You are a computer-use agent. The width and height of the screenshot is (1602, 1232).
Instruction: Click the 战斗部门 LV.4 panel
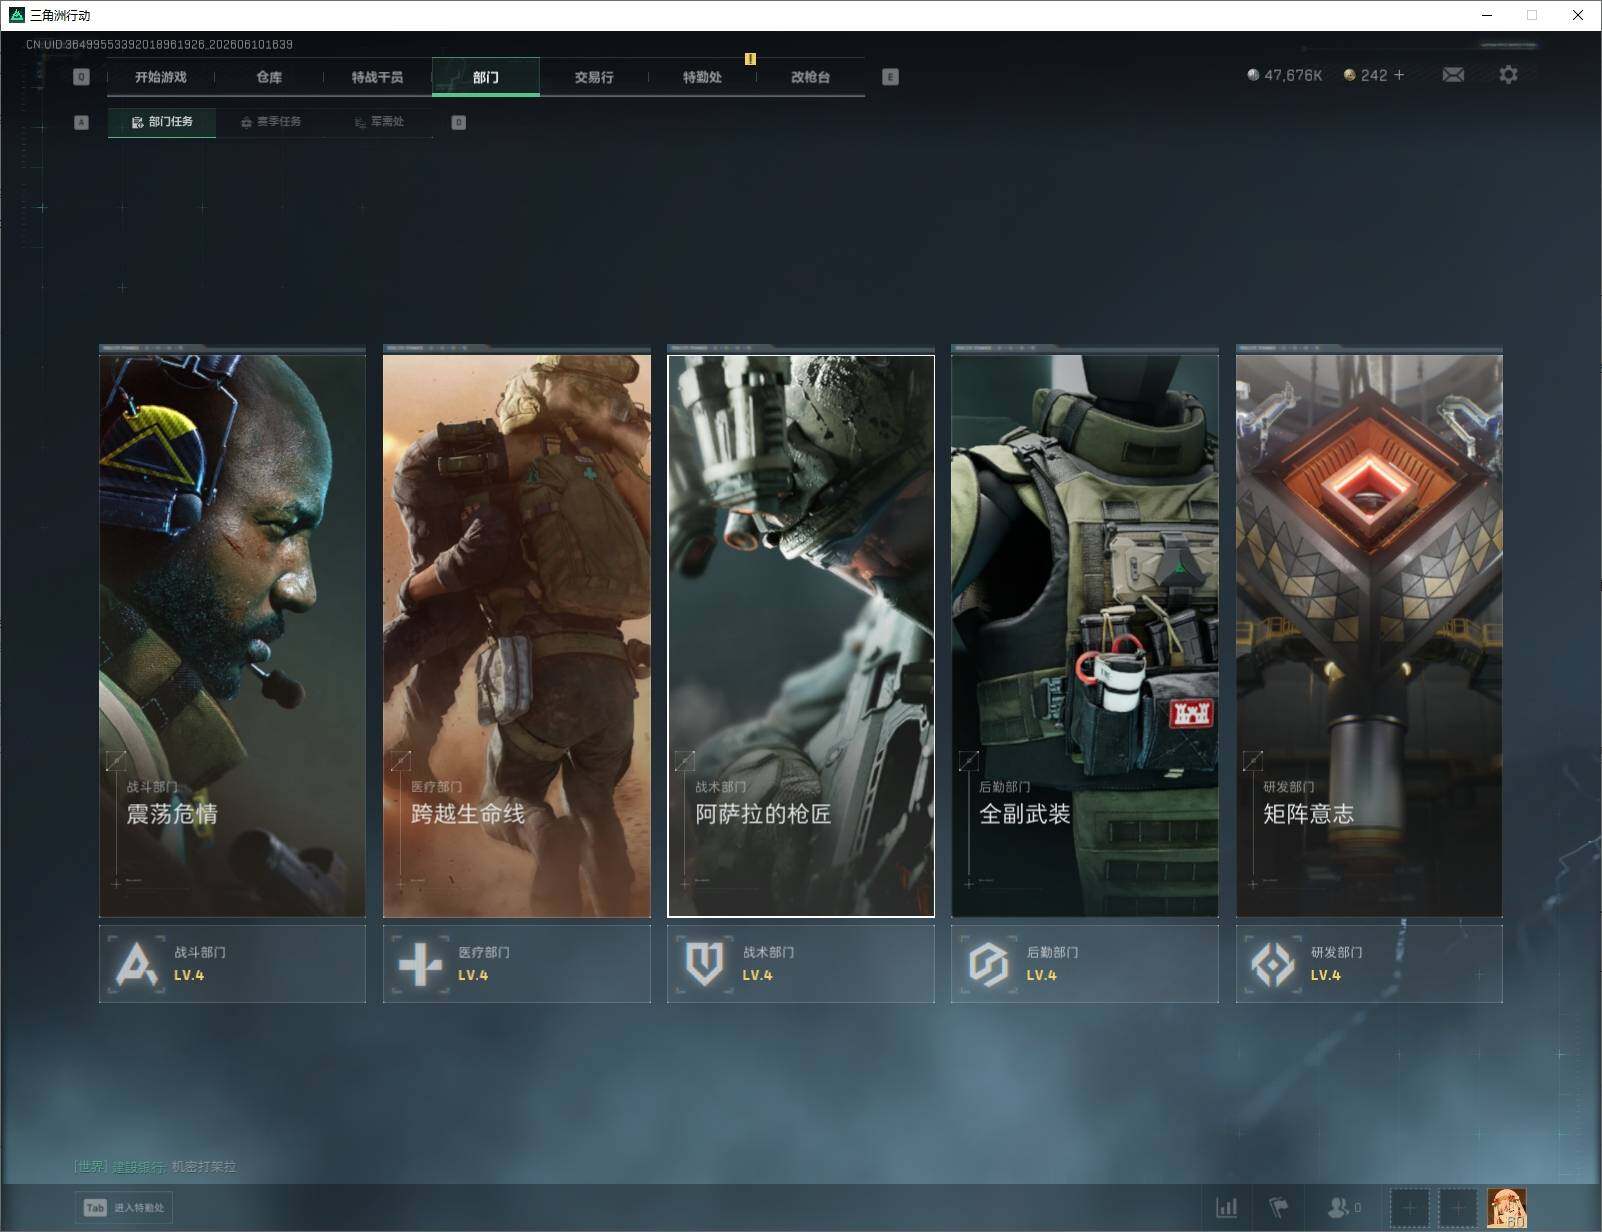pos(232,964)
